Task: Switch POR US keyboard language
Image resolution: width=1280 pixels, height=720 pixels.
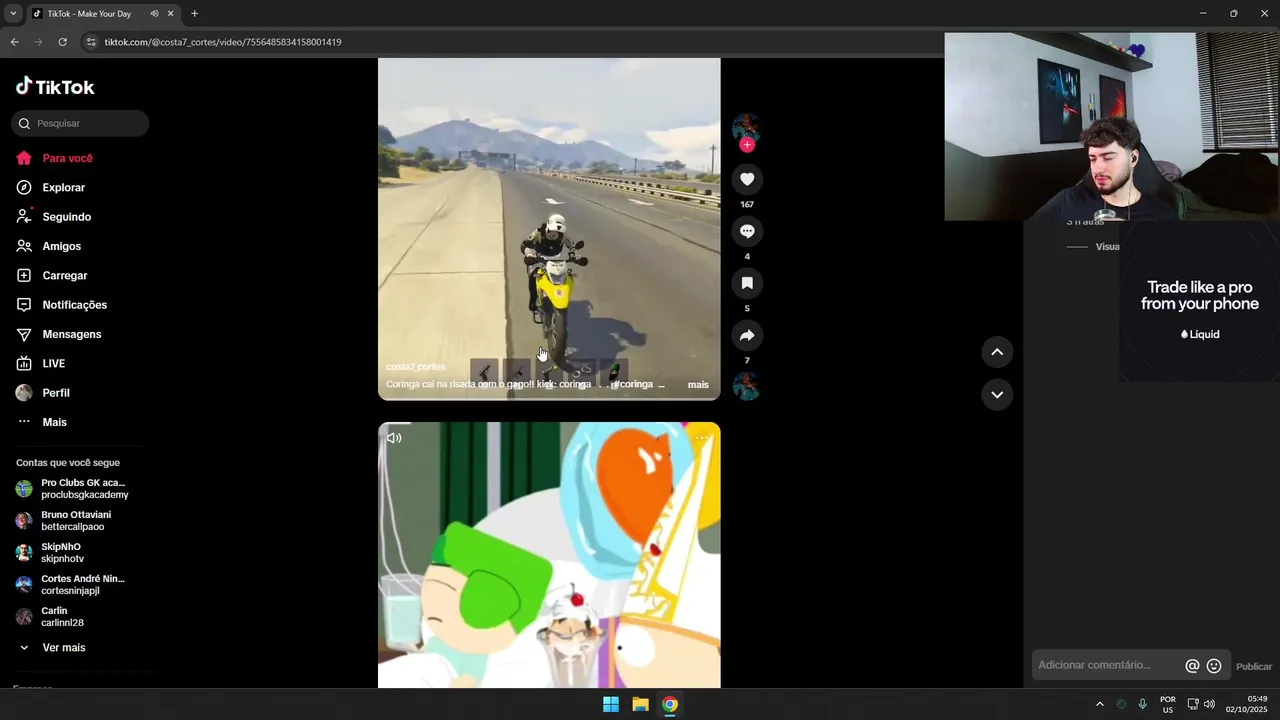Action: (x=1168, y=704)
